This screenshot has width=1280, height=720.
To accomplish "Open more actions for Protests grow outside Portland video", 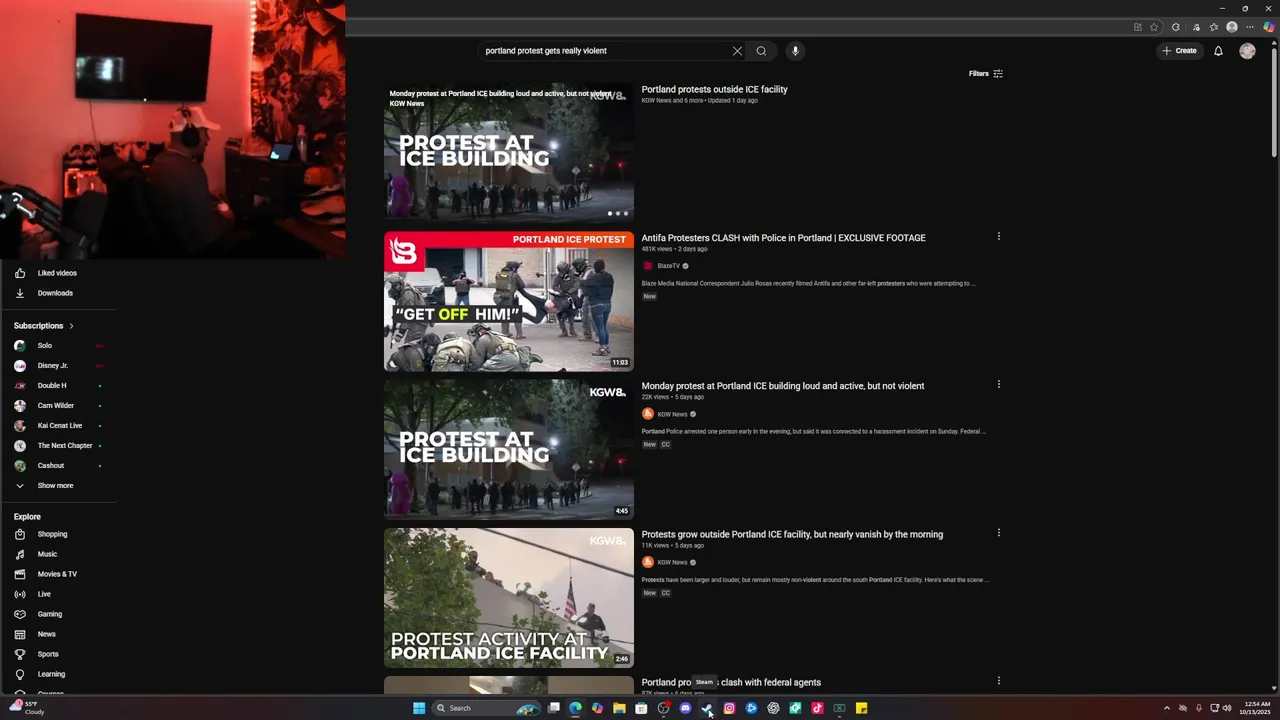I will coord(998,533).
